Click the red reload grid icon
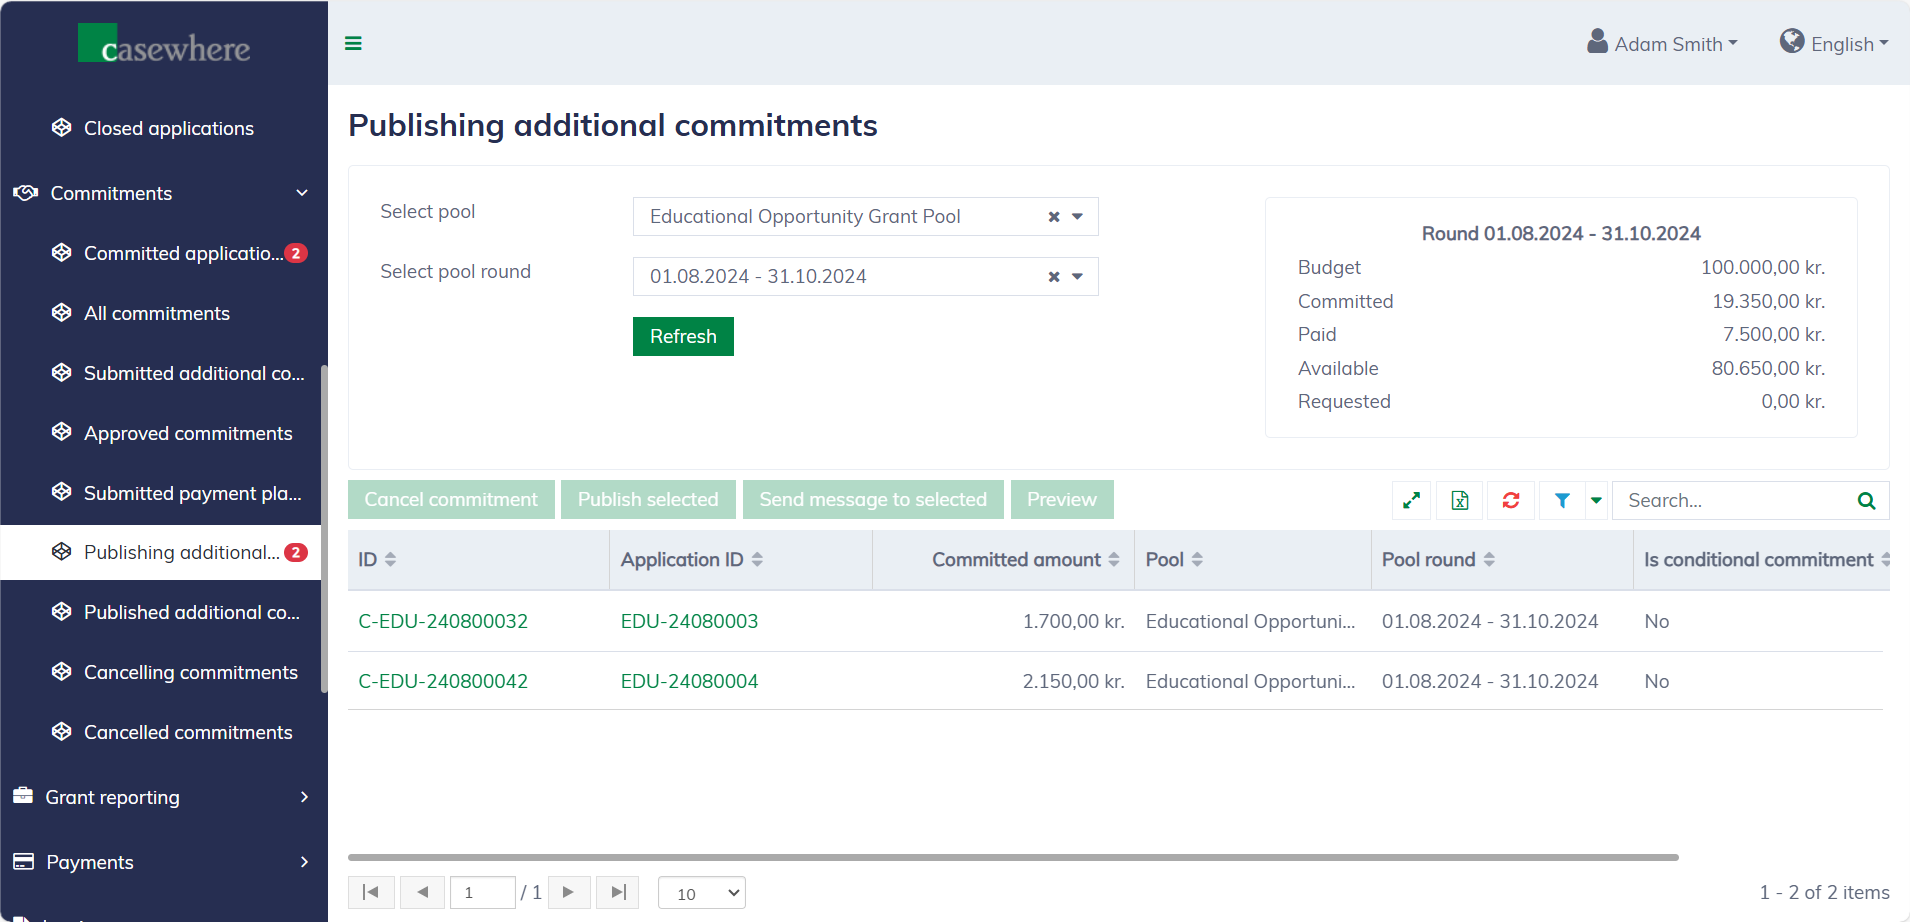The width and height of the screenshot is (1910, 922). point(1510,500)
